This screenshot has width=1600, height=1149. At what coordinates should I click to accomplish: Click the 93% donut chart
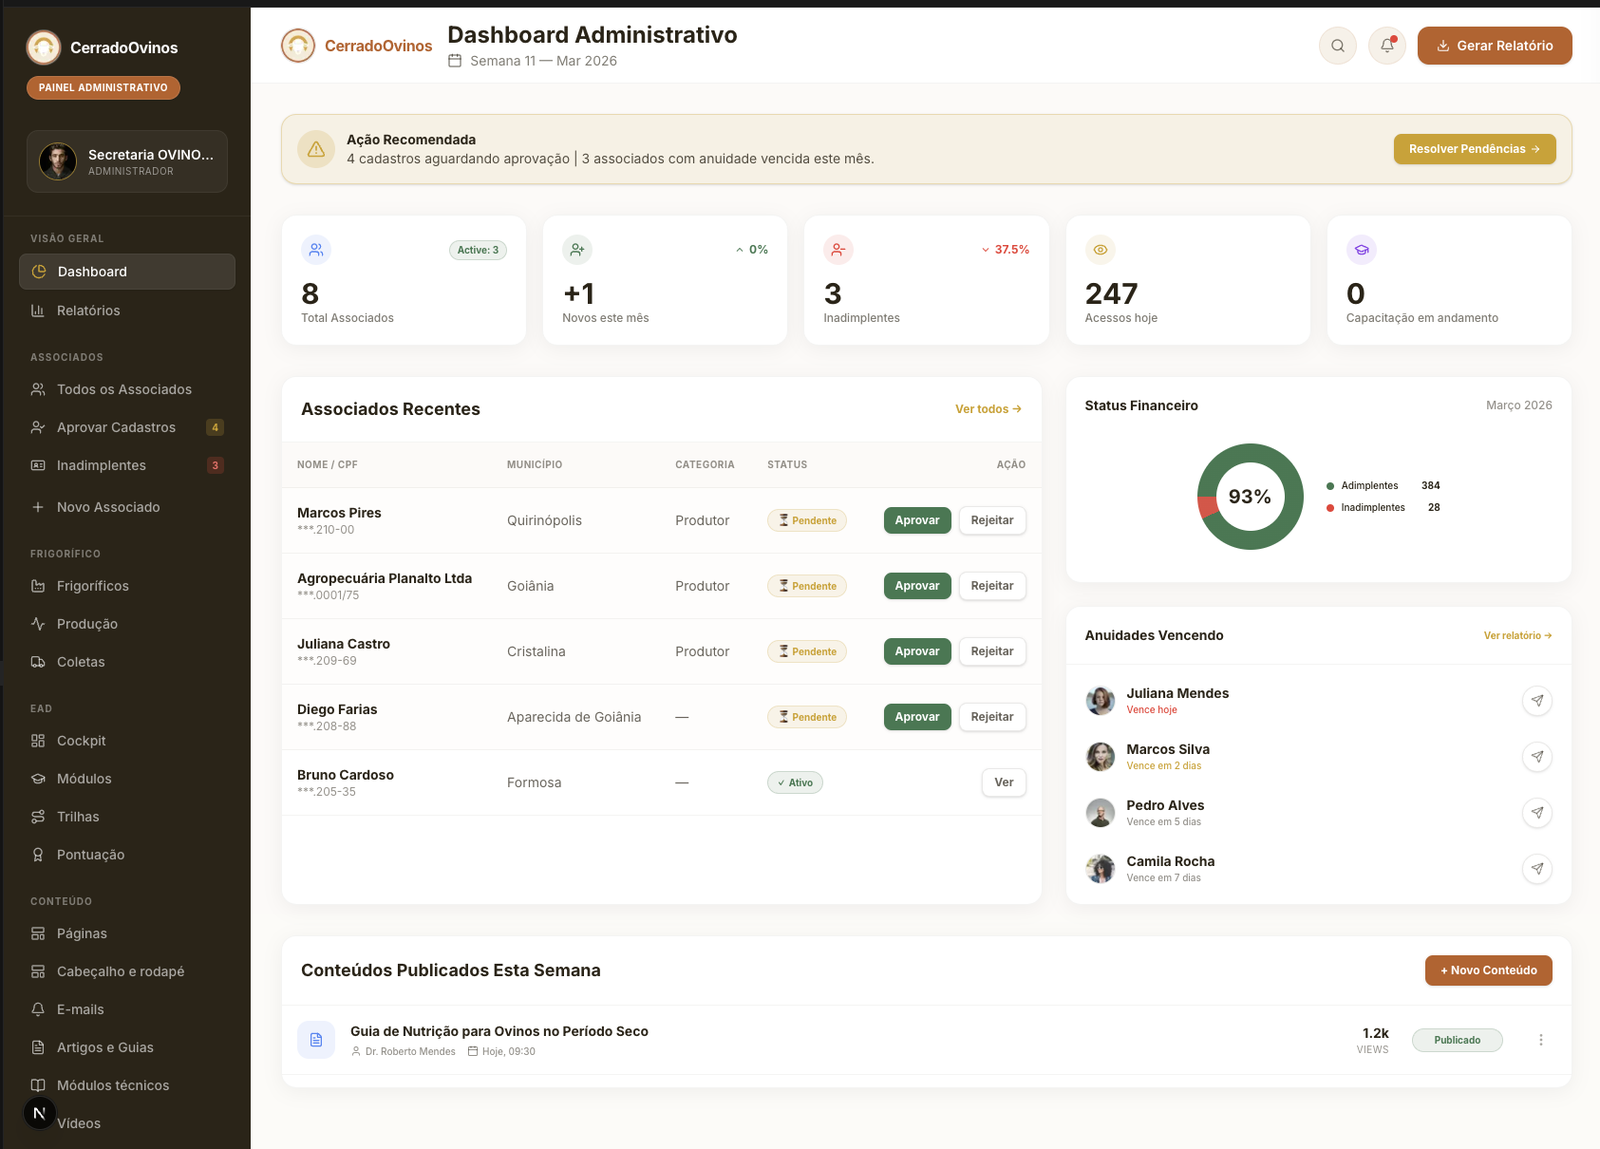pos(1250,497)
